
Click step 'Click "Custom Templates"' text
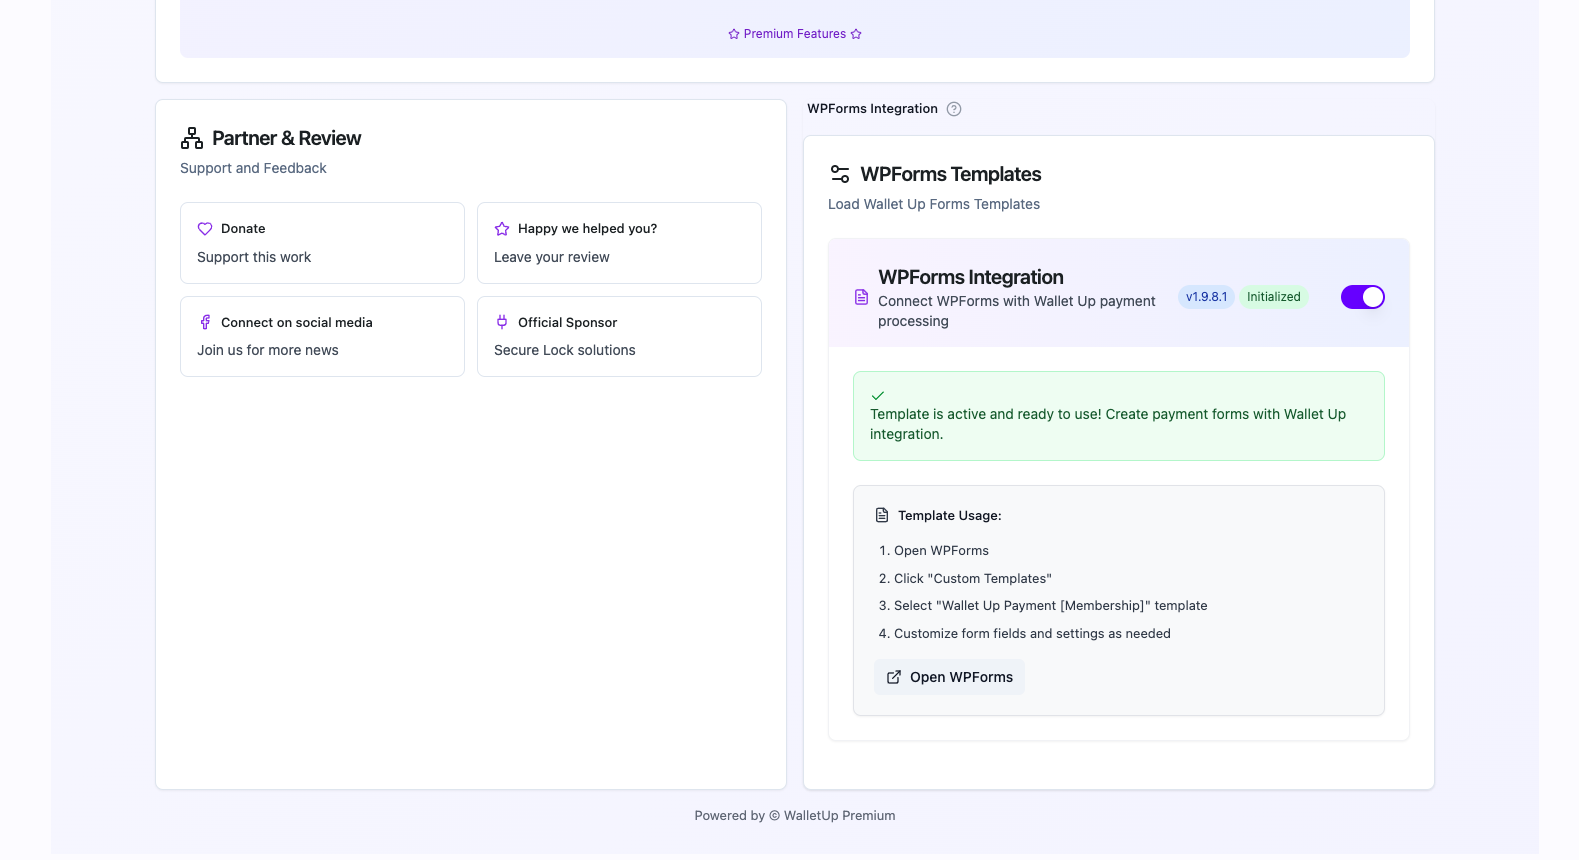pos(973,579)
